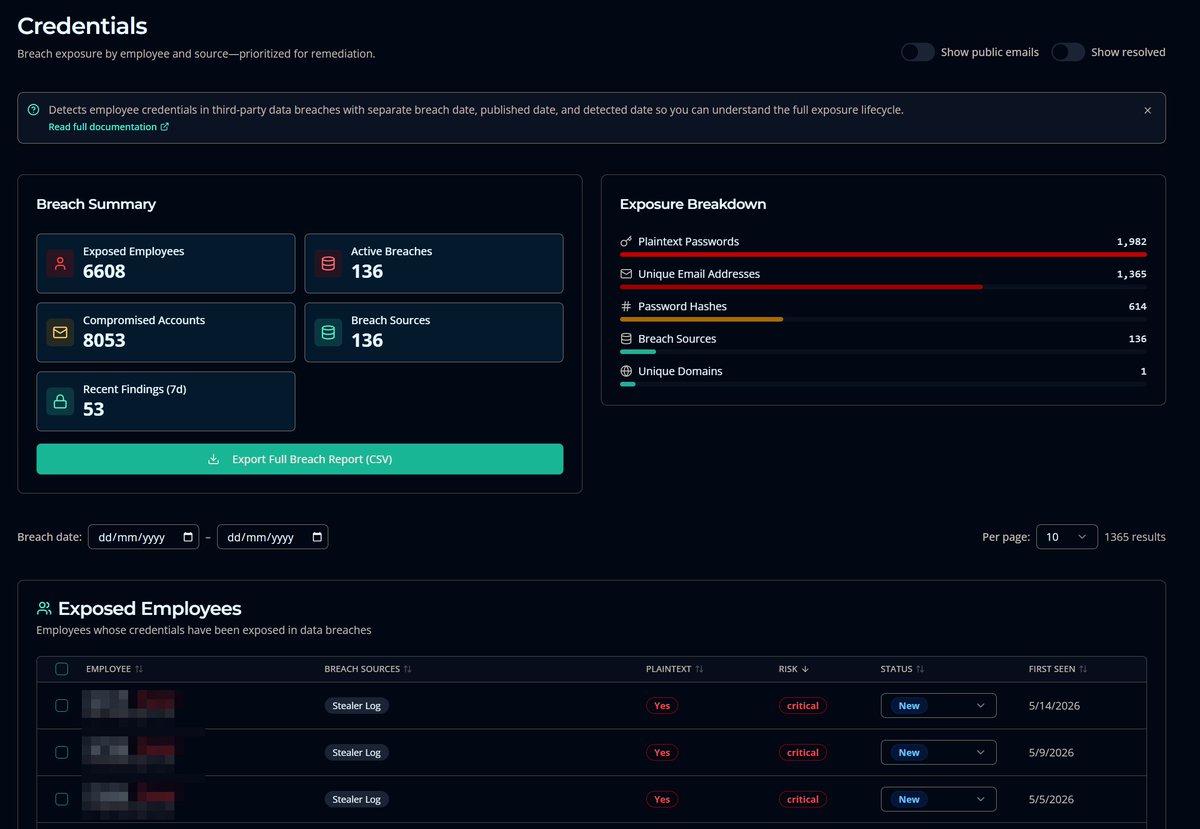The width and height of the screenshot is (1200, 829).
Task: Click Stealer Log tag in 5/14/2026 row
Action: point(357,706)
